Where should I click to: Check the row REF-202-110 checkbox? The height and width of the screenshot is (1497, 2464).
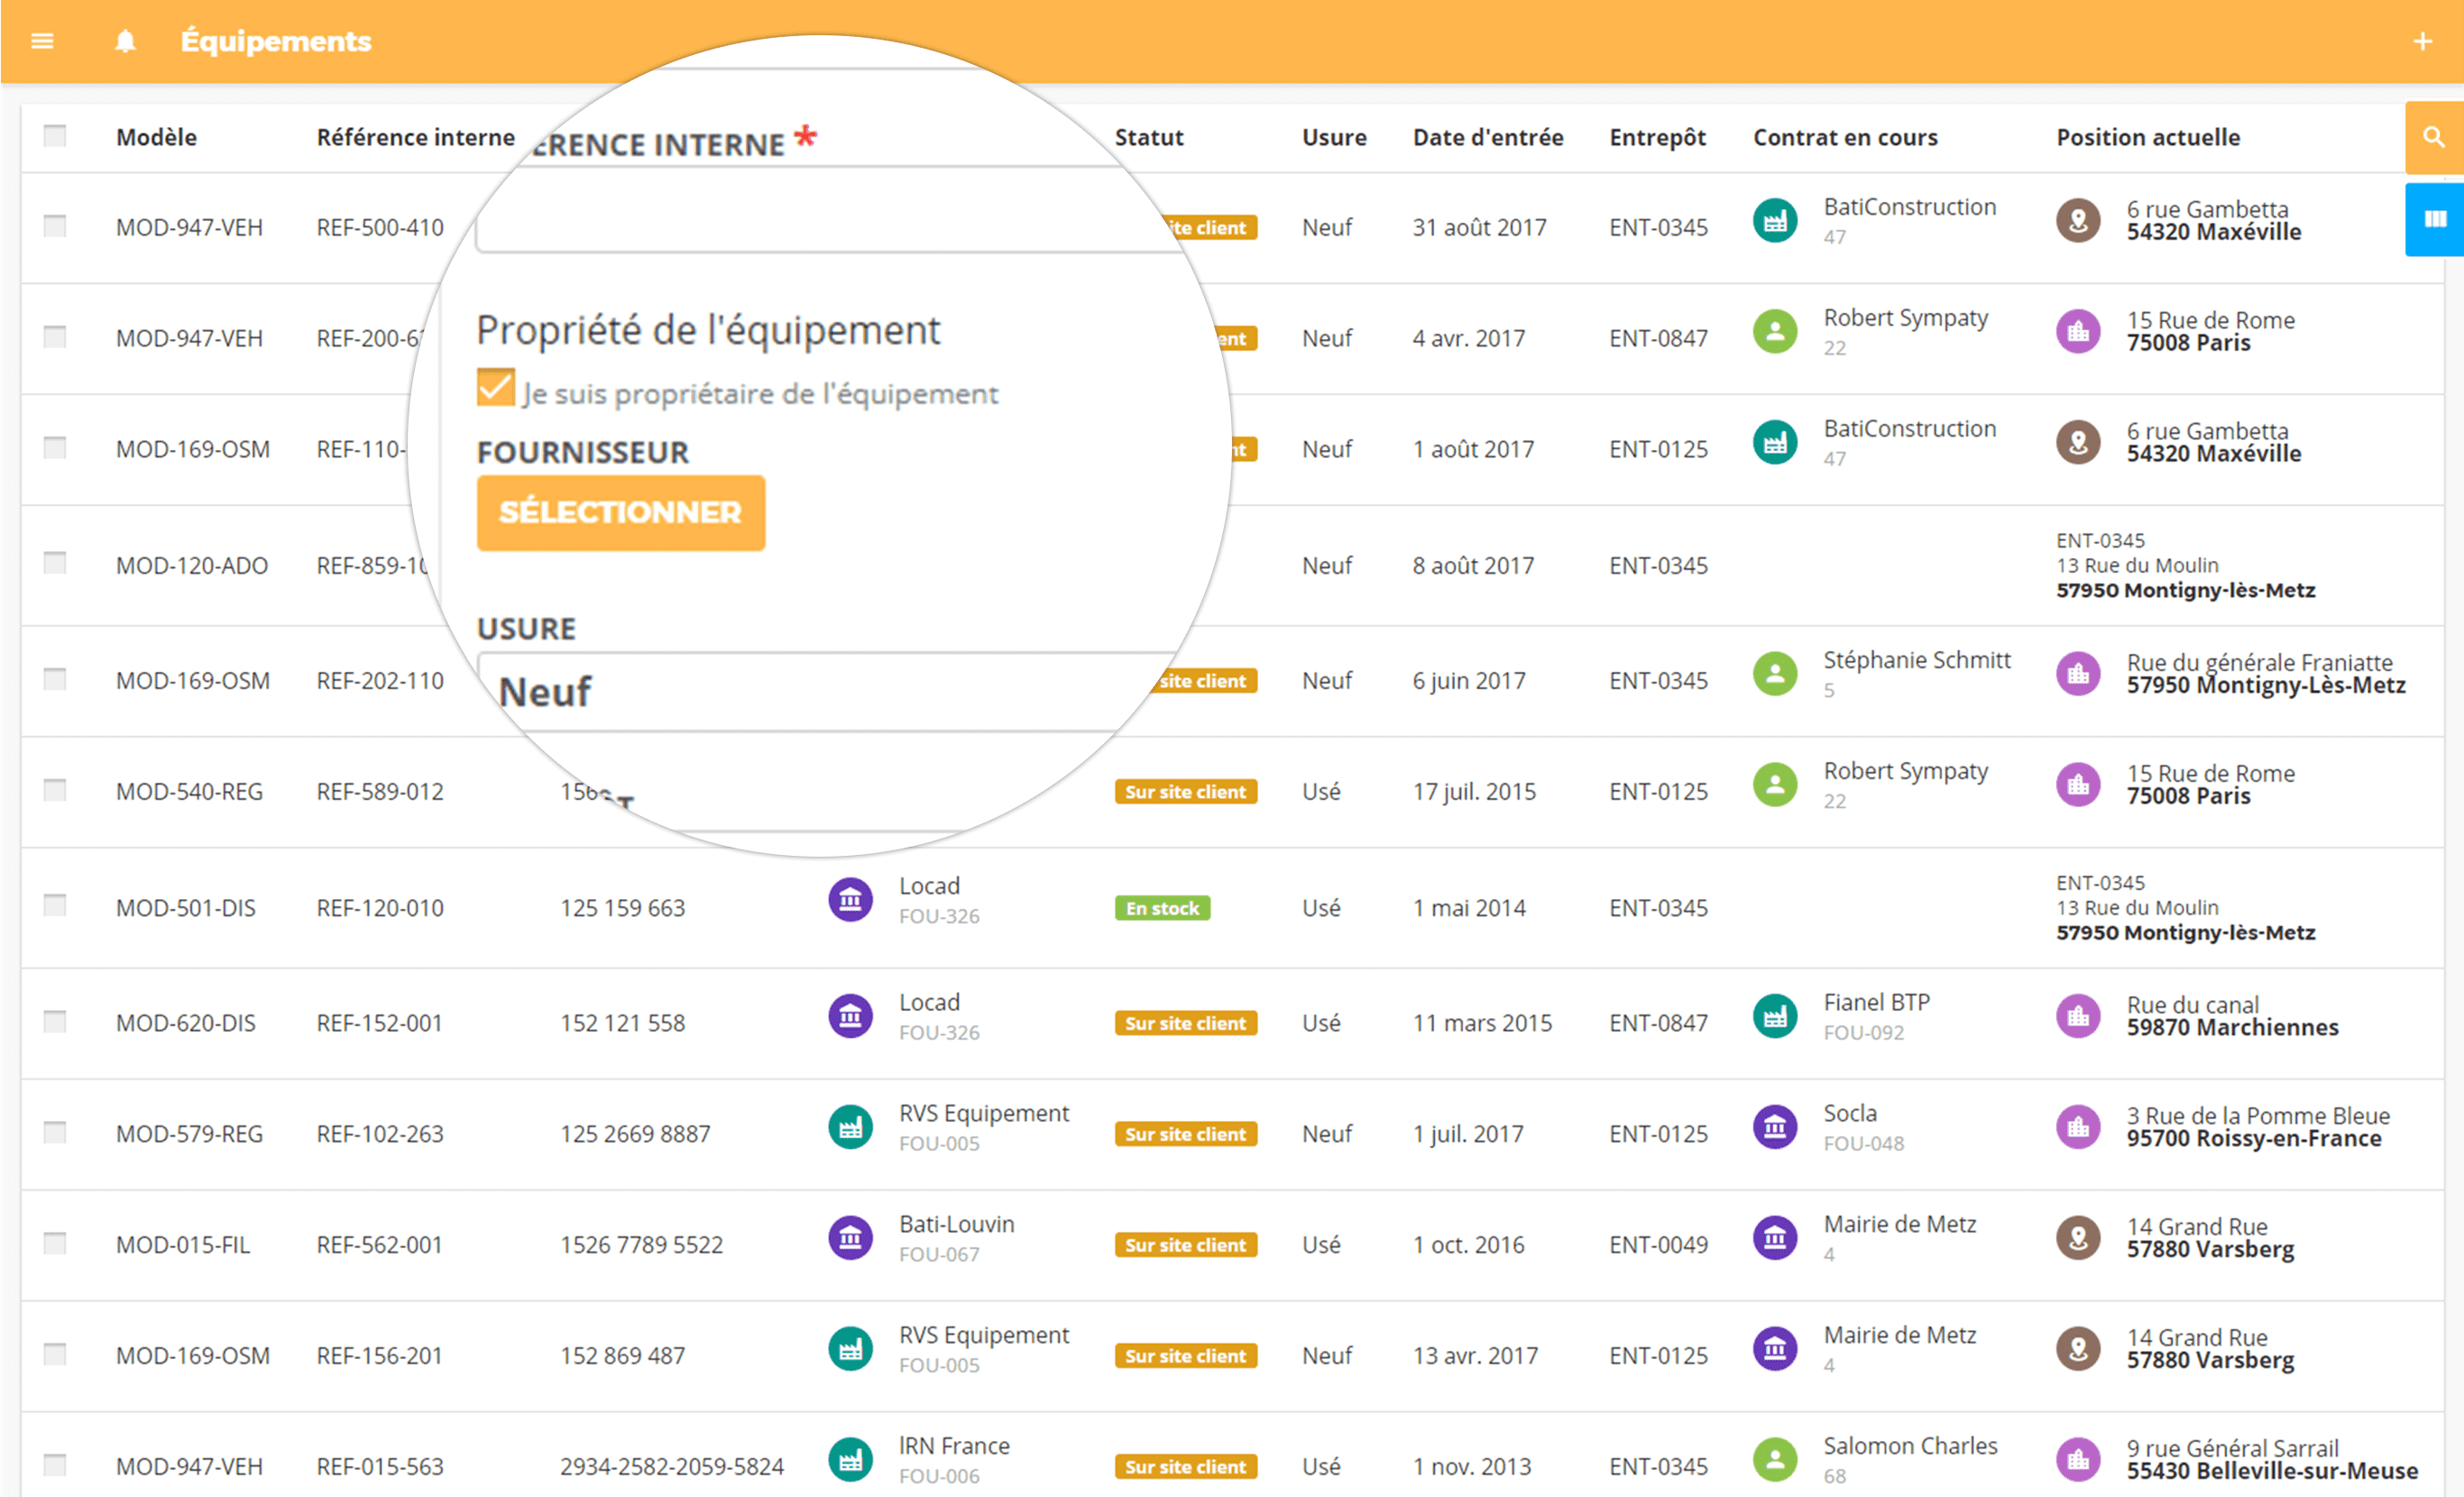click(x=55, y=679)
